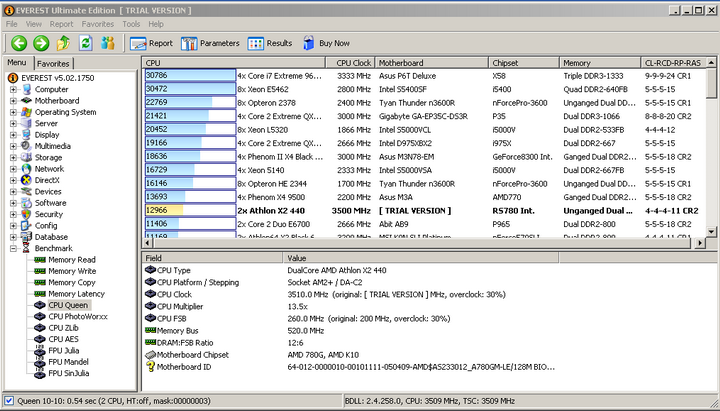This screenshot has width=720, height=411.
Task: Switch to the Menu tab
Action: coord(17,62)
